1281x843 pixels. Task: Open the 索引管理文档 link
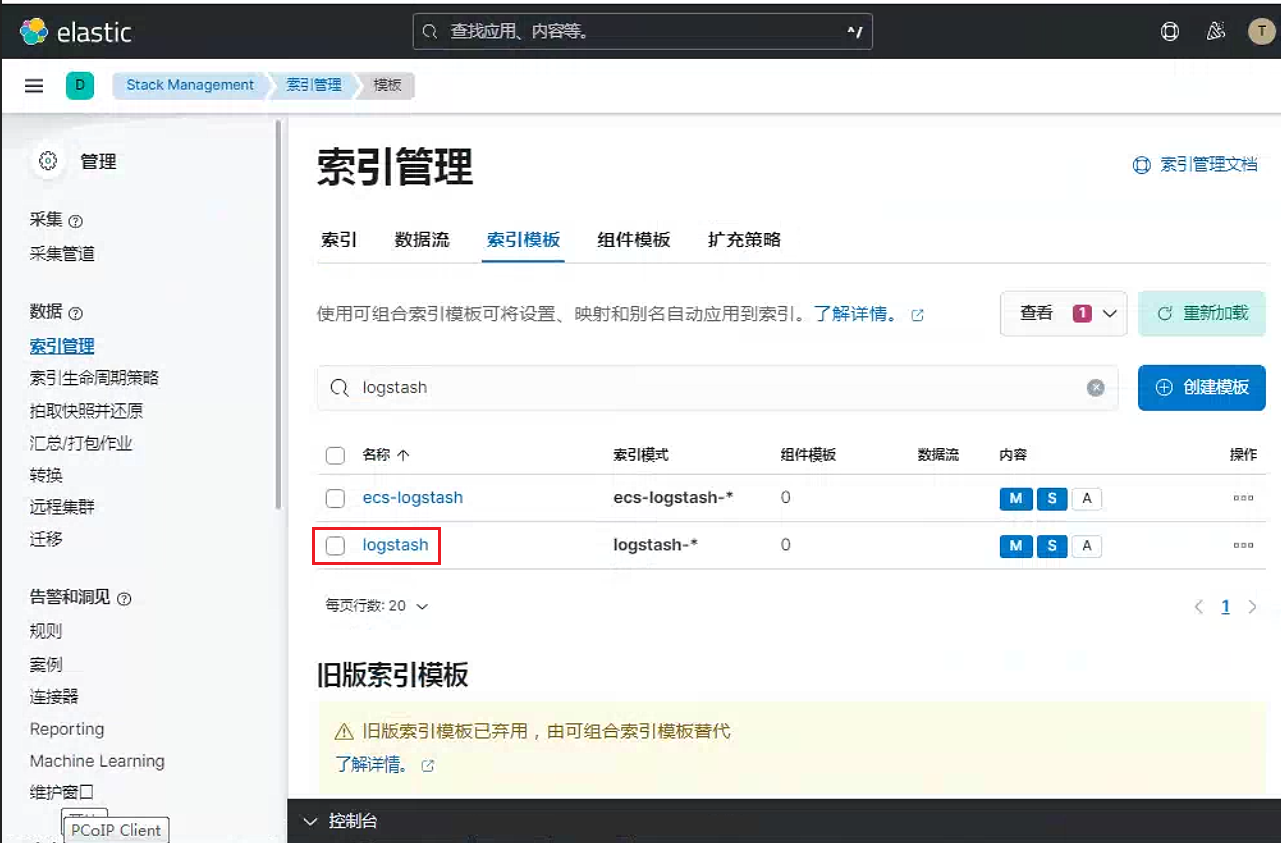click(1195, 165)
